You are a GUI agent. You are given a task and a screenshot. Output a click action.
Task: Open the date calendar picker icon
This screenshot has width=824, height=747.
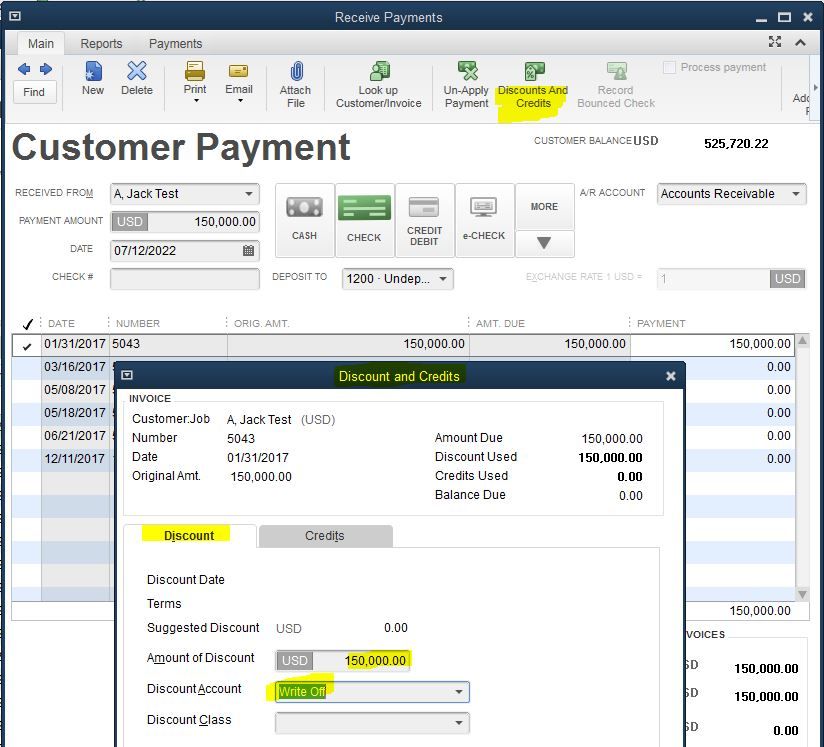click(249, 251)
